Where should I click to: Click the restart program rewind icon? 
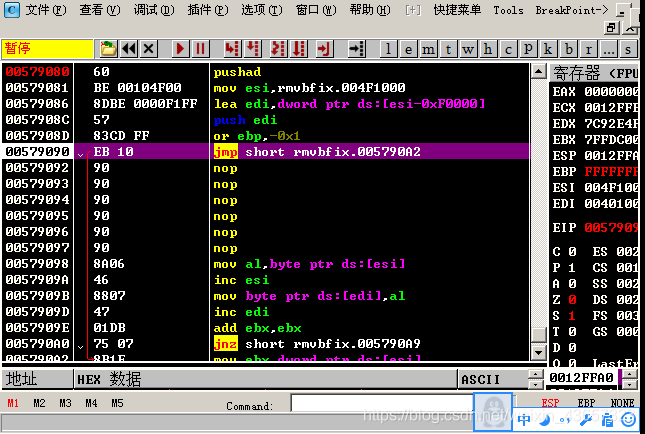(129, 49)
